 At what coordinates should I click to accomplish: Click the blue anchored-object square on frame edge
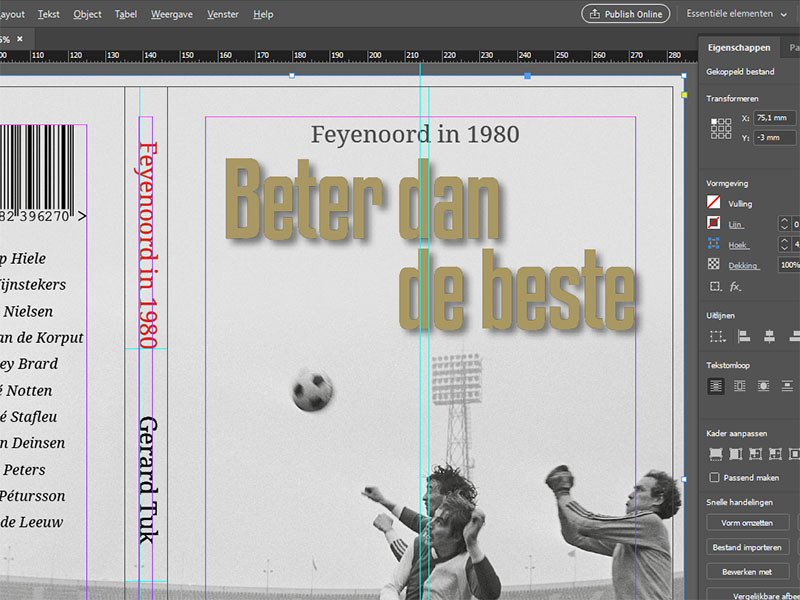(x=528, y=76)
